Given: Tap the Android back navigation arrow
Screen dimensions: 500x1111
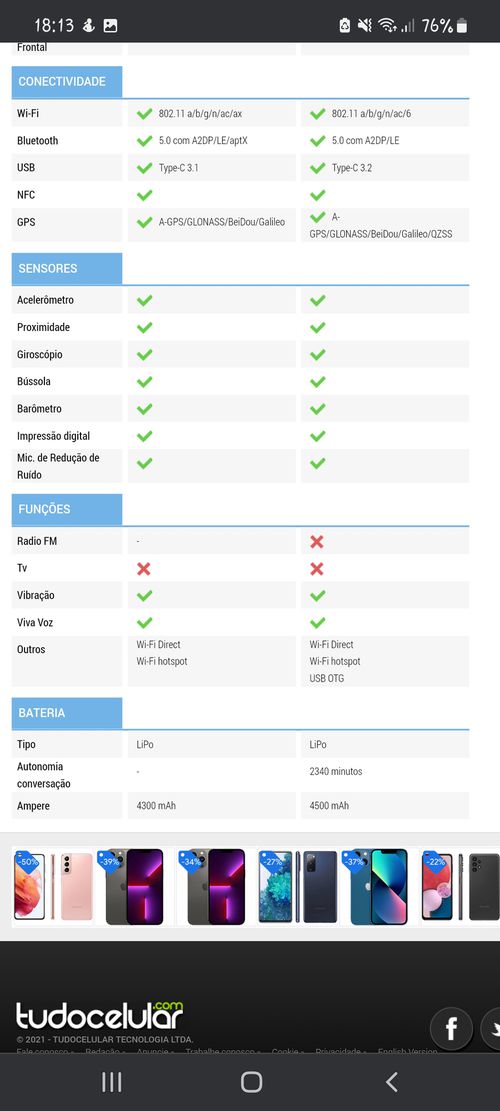Looking at the screenshot, I should [x=392, y=1081].
